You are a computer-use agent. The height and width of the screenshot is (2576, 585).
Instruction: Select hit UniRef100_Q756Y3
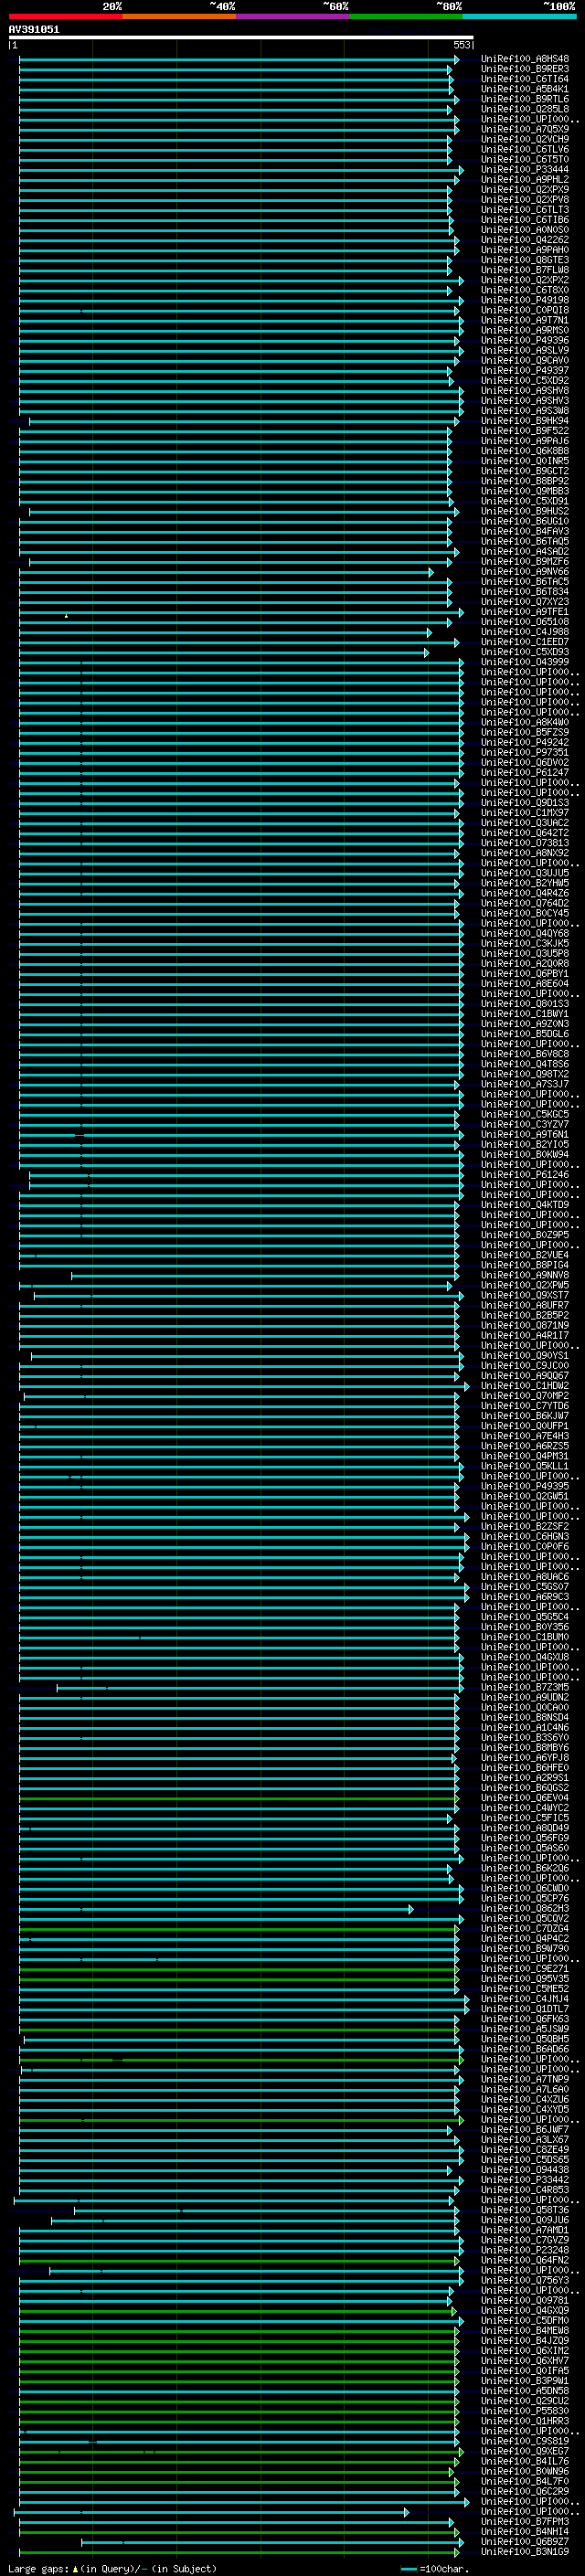click(524, 2280)
